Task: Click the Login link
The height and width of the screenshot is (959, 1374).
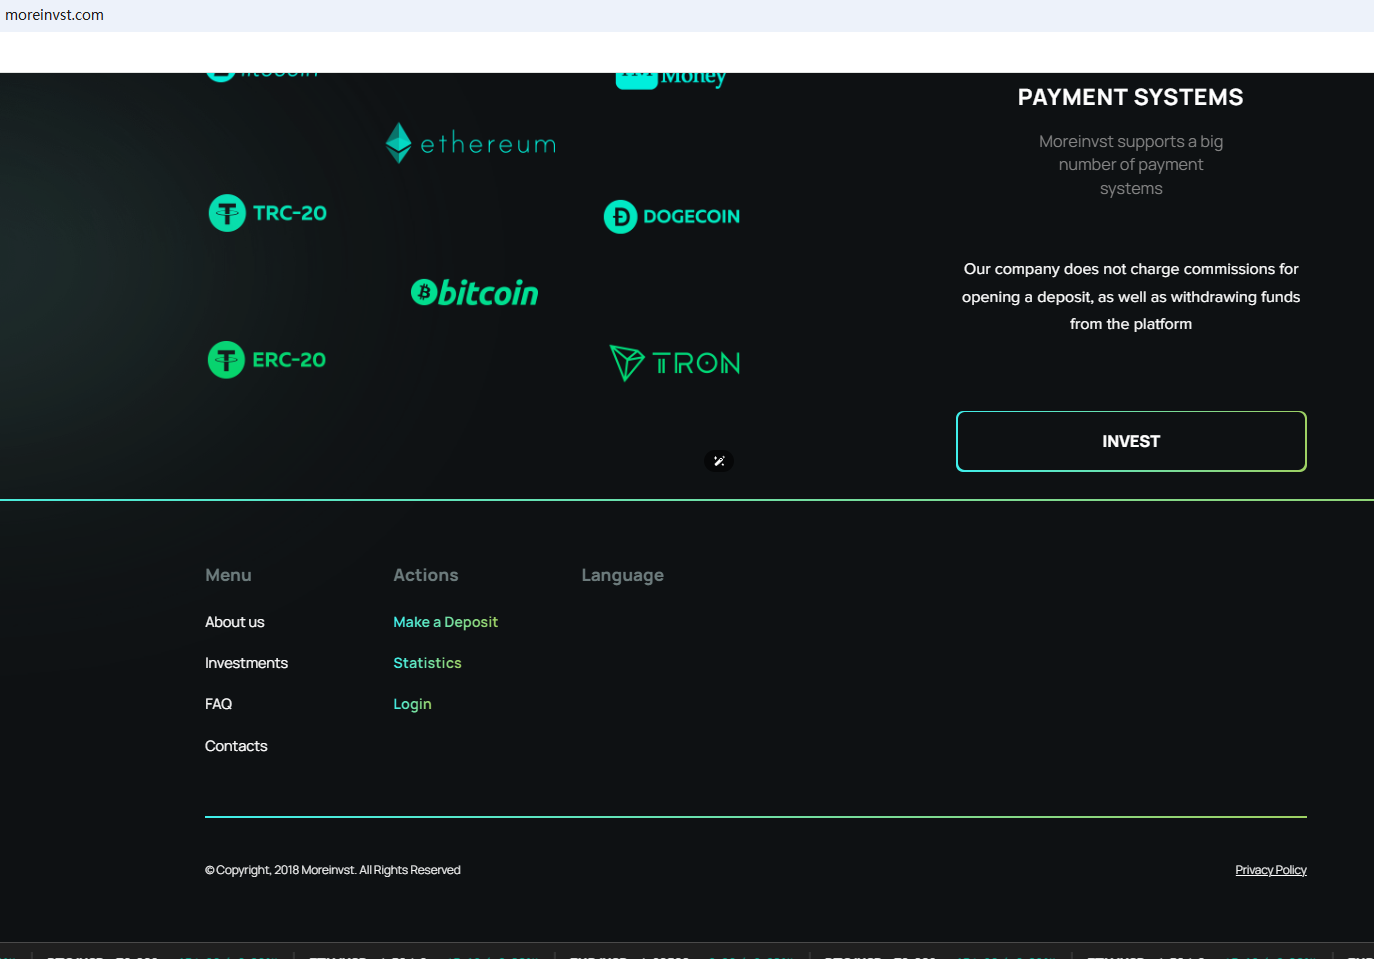Action: coord(412,704)
